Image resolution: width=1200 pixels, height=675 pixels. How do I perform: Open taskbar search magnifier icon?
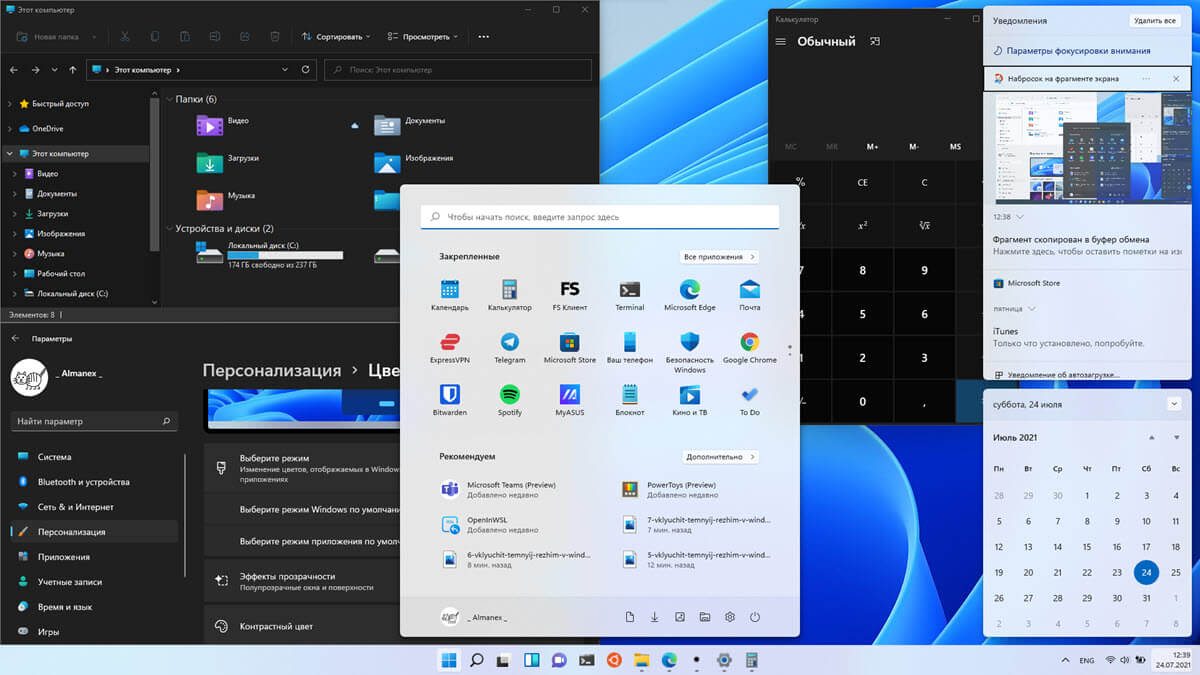point(477,660)
